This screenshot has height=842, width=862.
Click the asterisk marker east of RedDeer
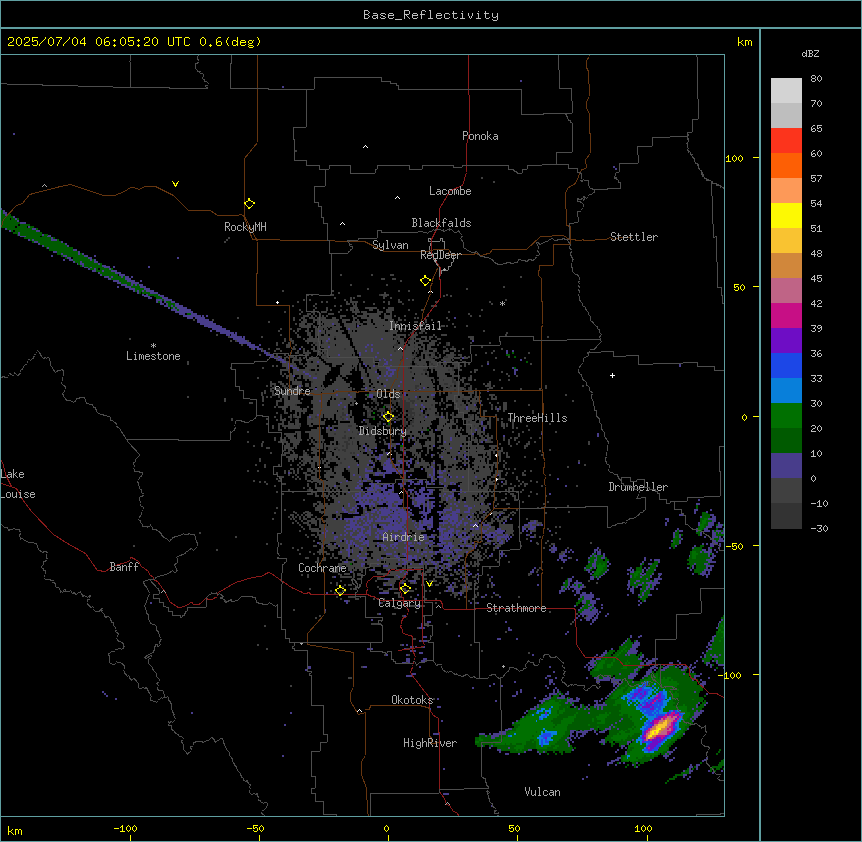[502, 303]
